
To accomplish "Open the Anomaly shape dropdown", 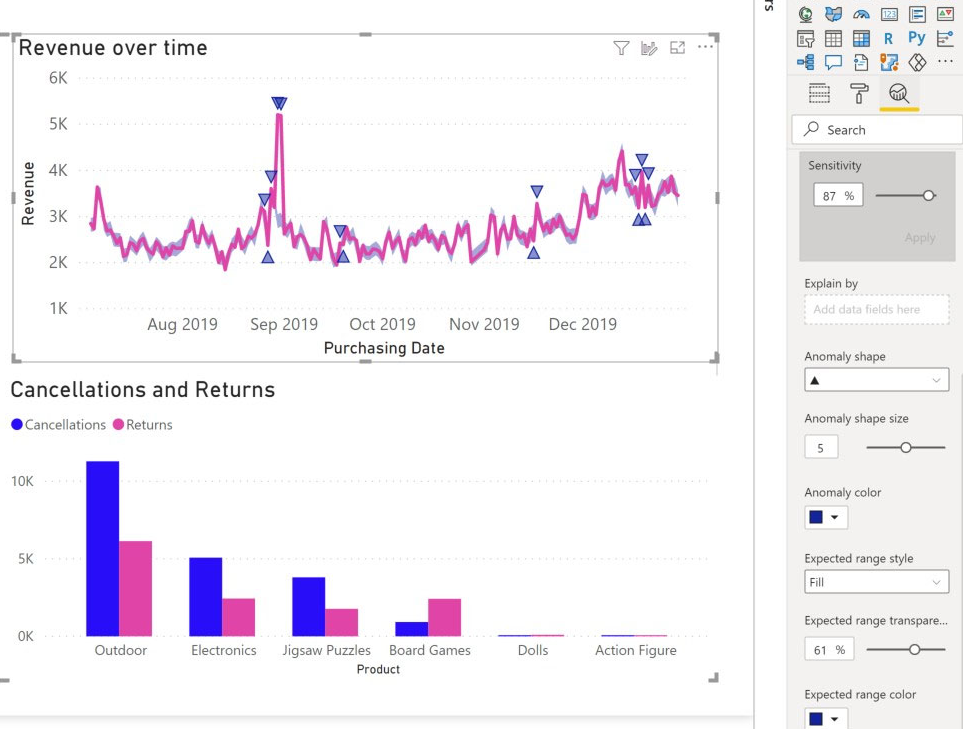I will [876, 380].
